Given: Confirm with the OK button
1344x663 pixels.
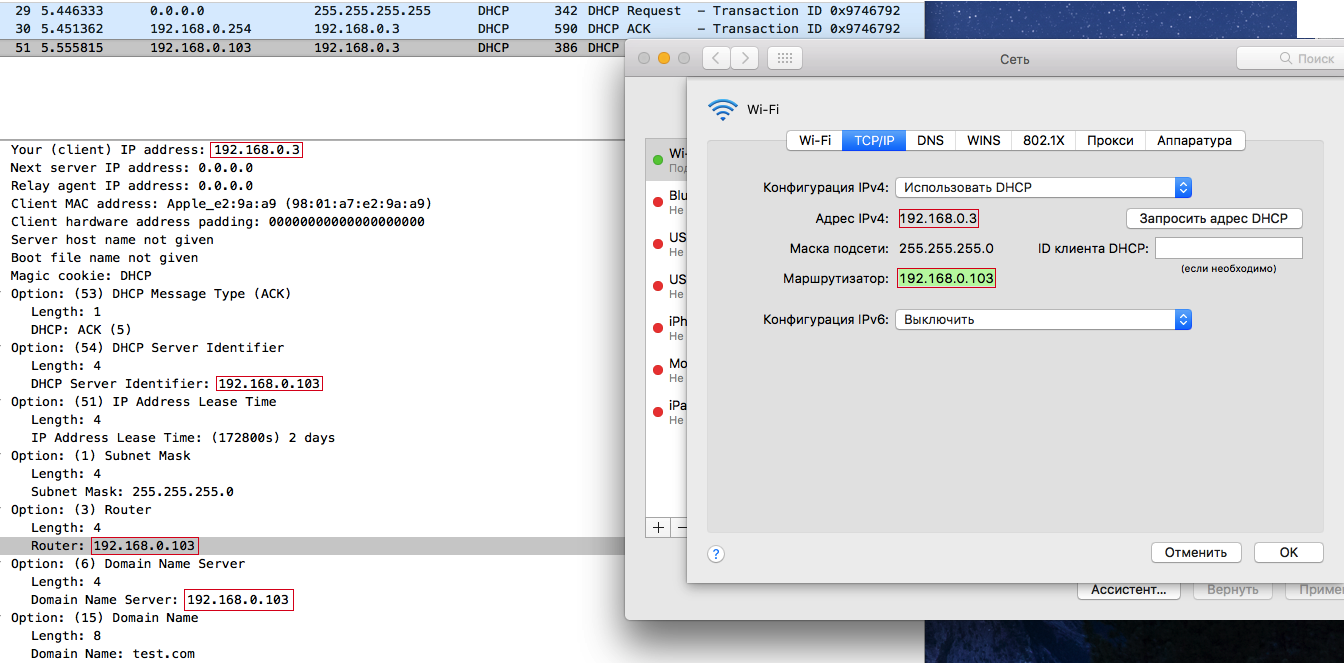Looking at the screenshot, I should [x=1289, y=552].
